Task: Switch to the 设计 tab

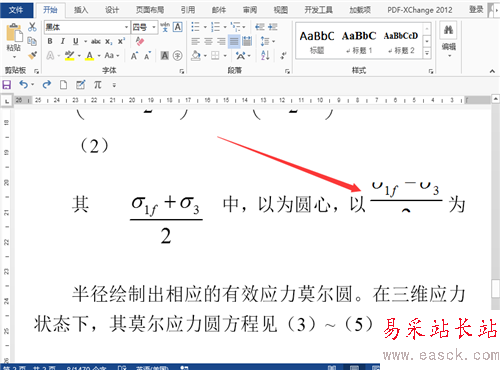Action: coord(112,10)
